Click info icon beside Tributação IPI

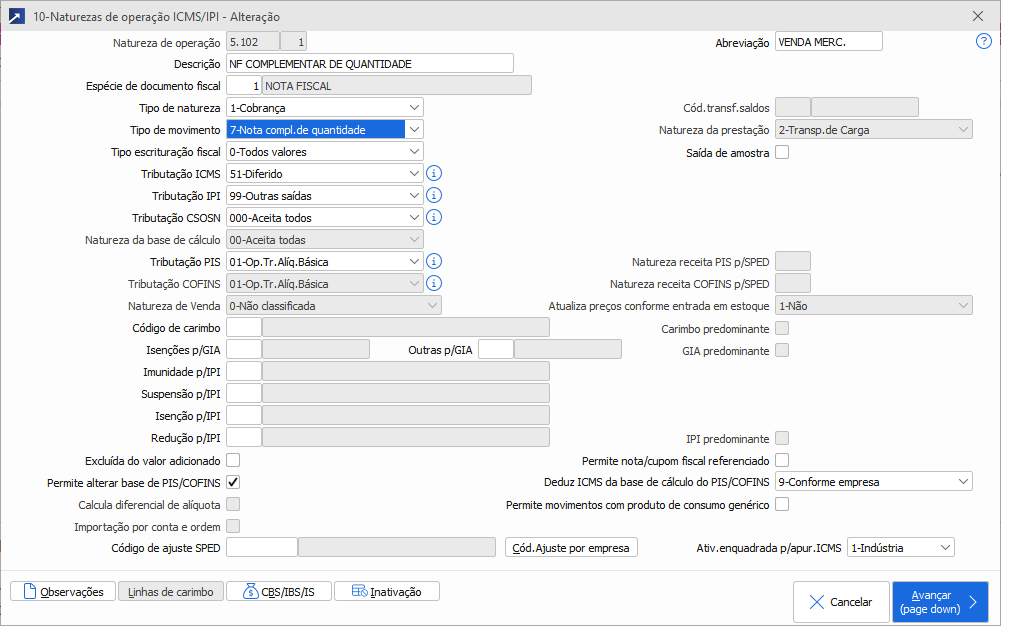pos(434,196)
